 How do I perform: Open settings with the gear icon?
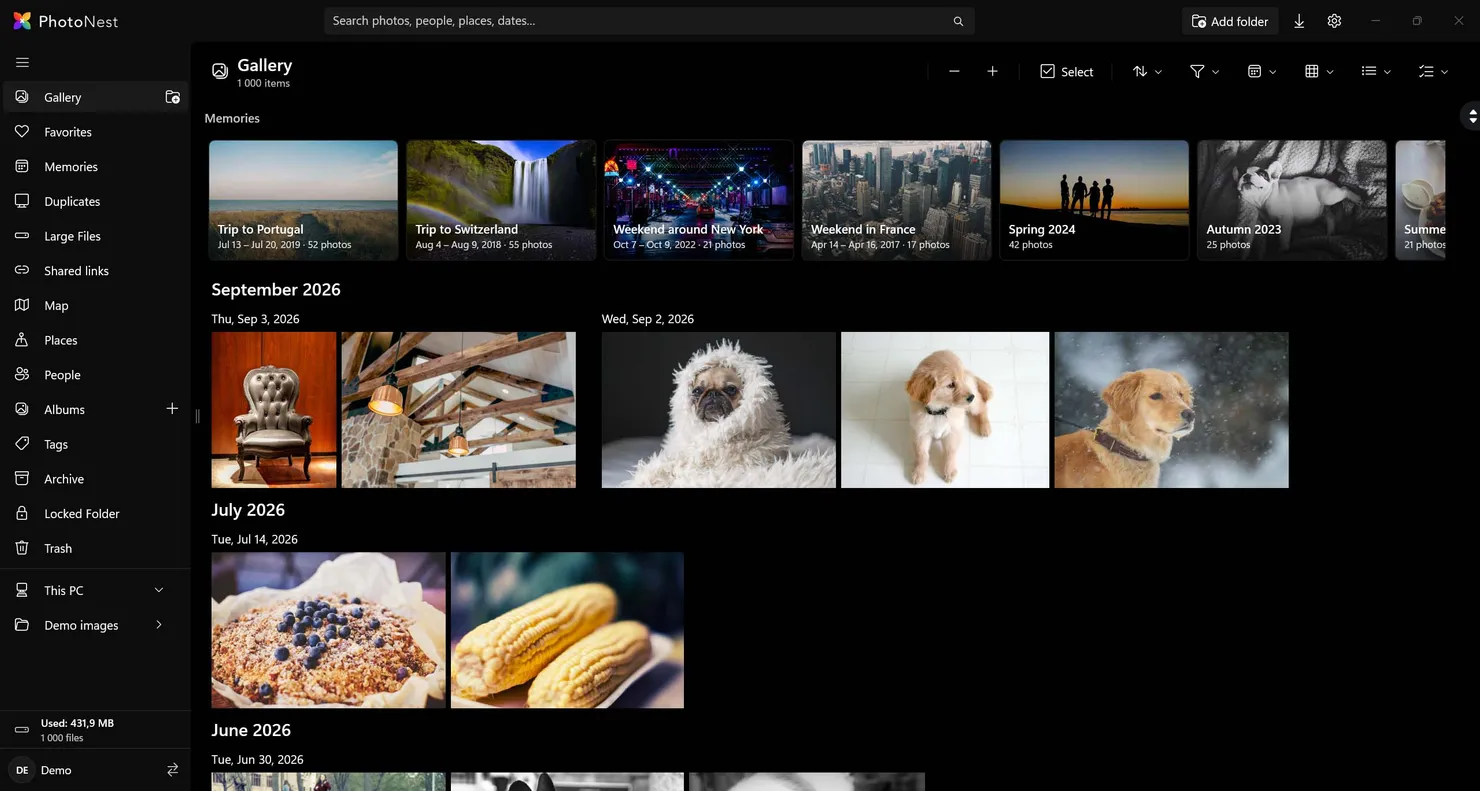[x=1334, y=21]
